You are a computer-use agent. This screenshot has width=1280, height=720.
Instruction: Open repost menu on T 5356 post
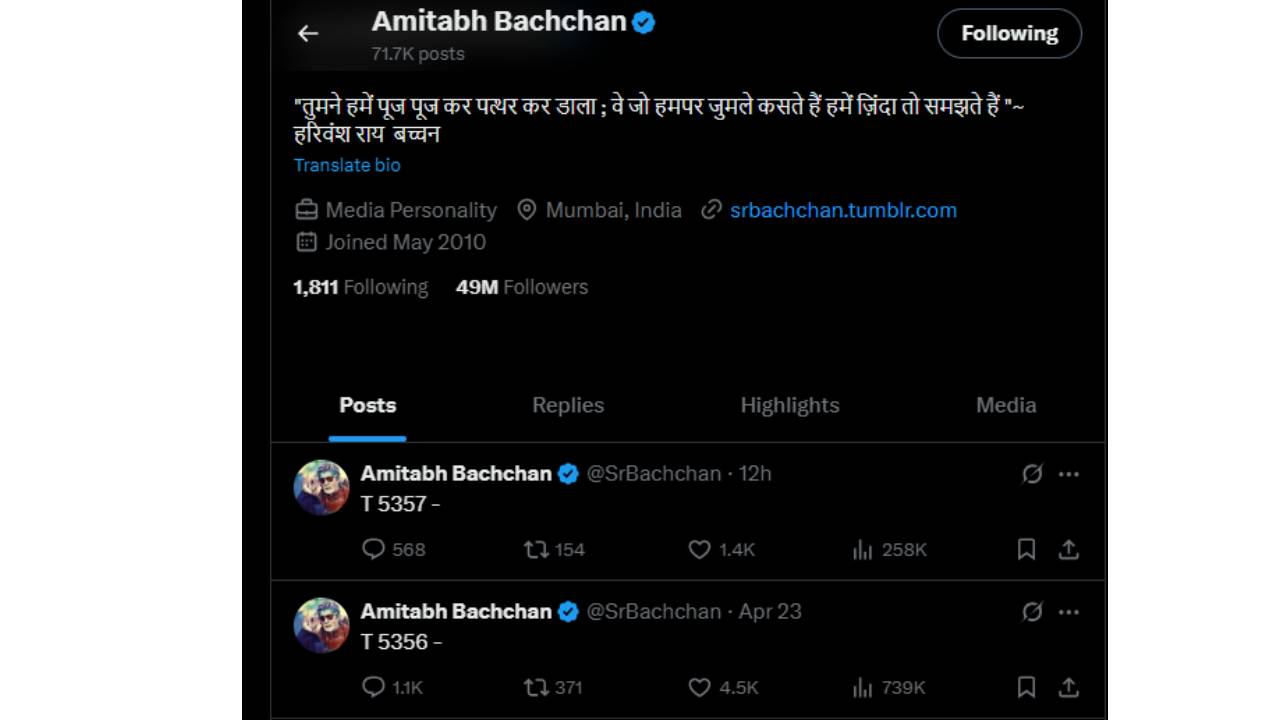[x=537, y=687]
